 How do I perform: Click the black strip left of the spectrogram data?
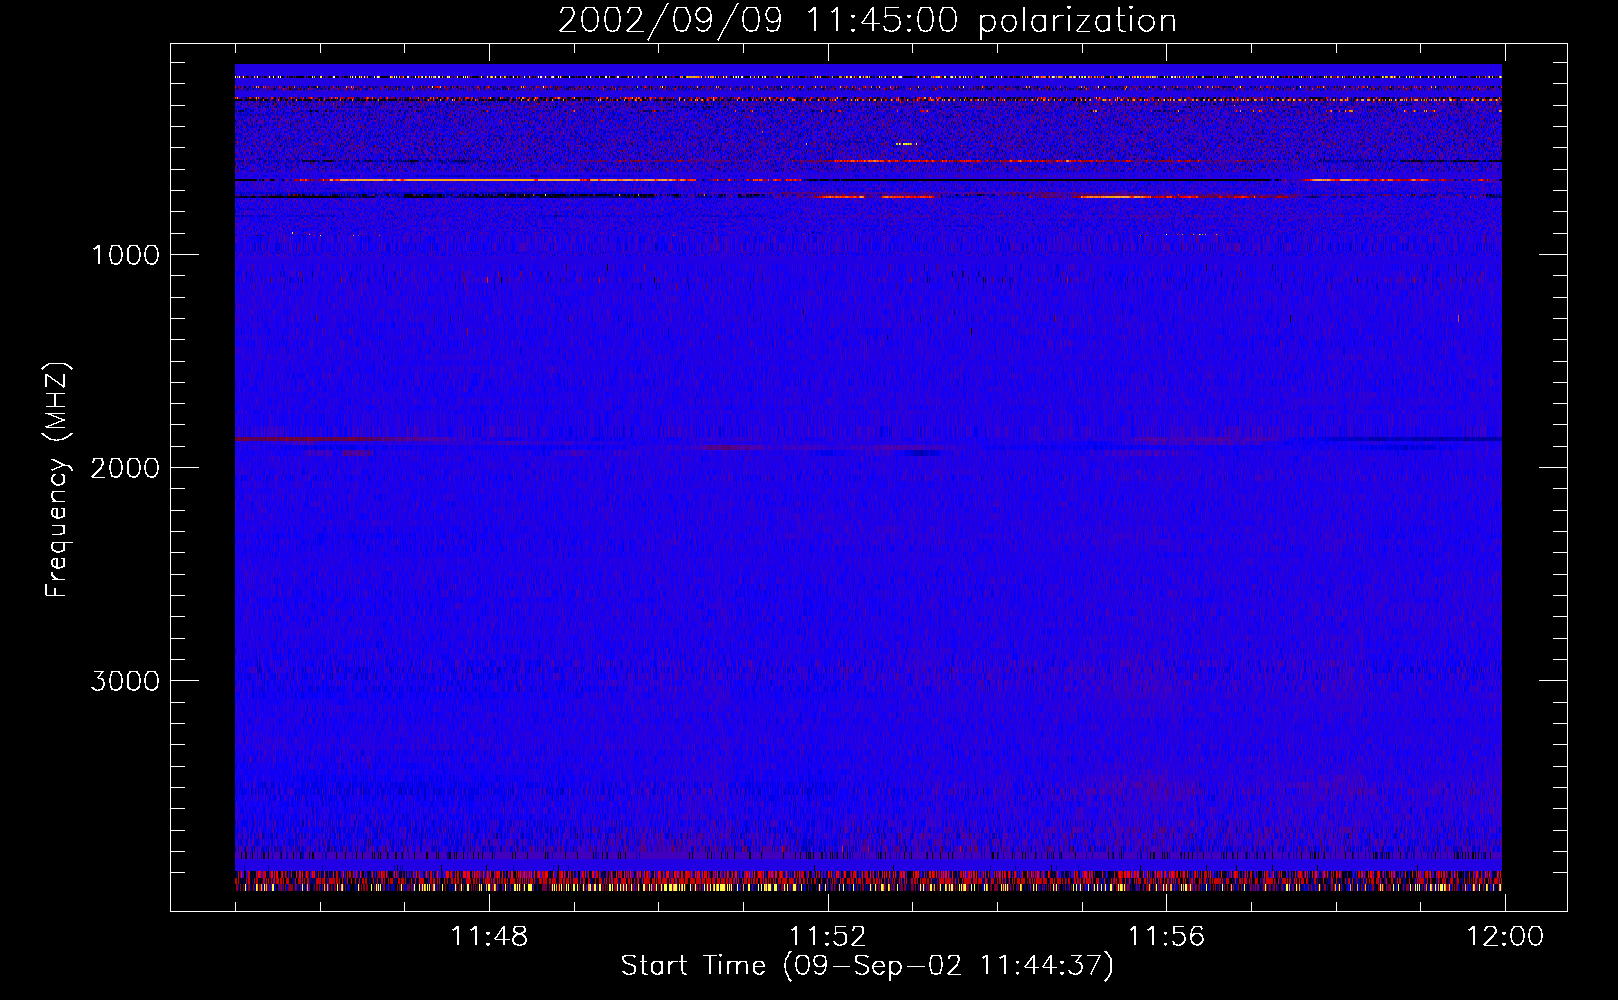coord(203,477)
